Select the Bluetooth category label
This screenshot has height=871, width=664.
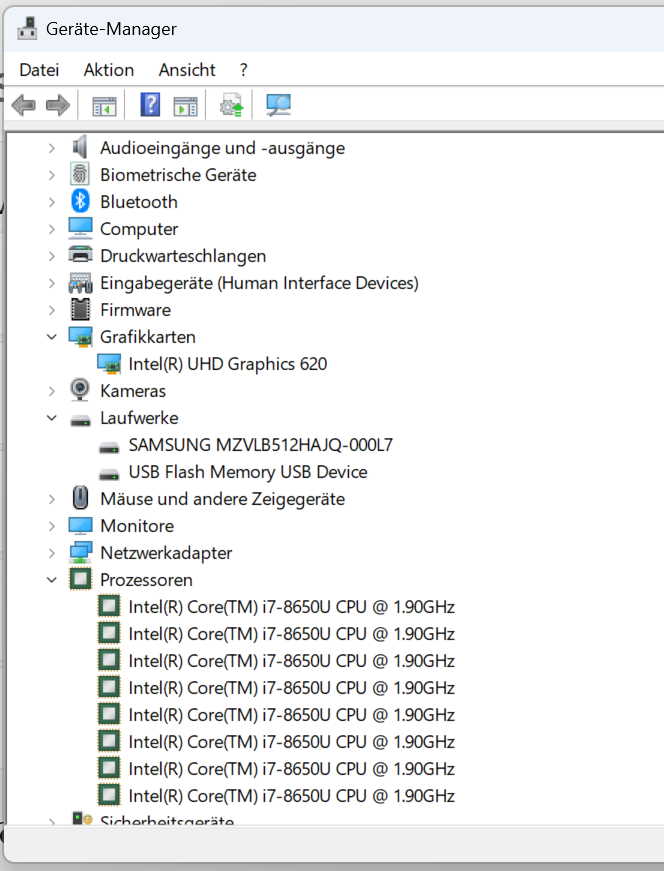139,202
